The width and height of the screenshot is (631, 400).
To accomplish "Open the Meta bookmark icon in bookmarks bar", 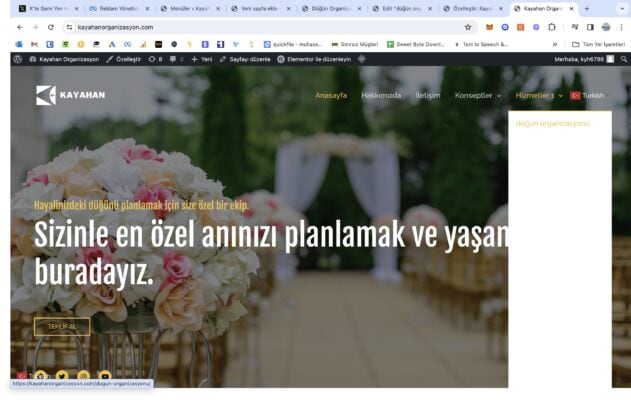I will (128, 44).
